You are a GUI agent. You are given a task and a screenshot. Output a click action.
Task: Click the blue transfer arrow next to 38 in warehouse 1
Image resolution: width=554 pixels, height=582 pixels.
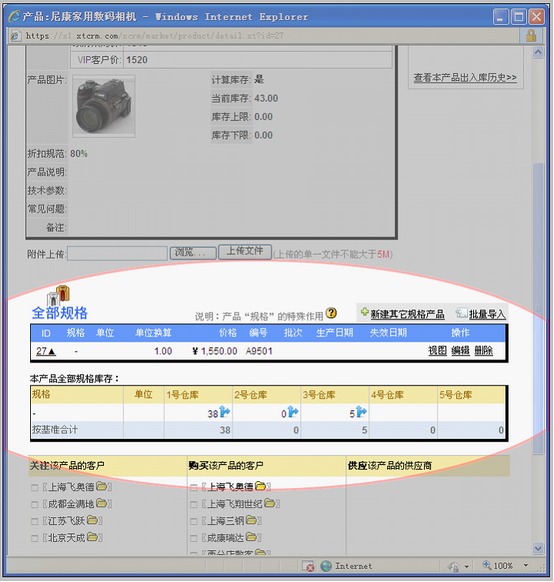point(225,412)
